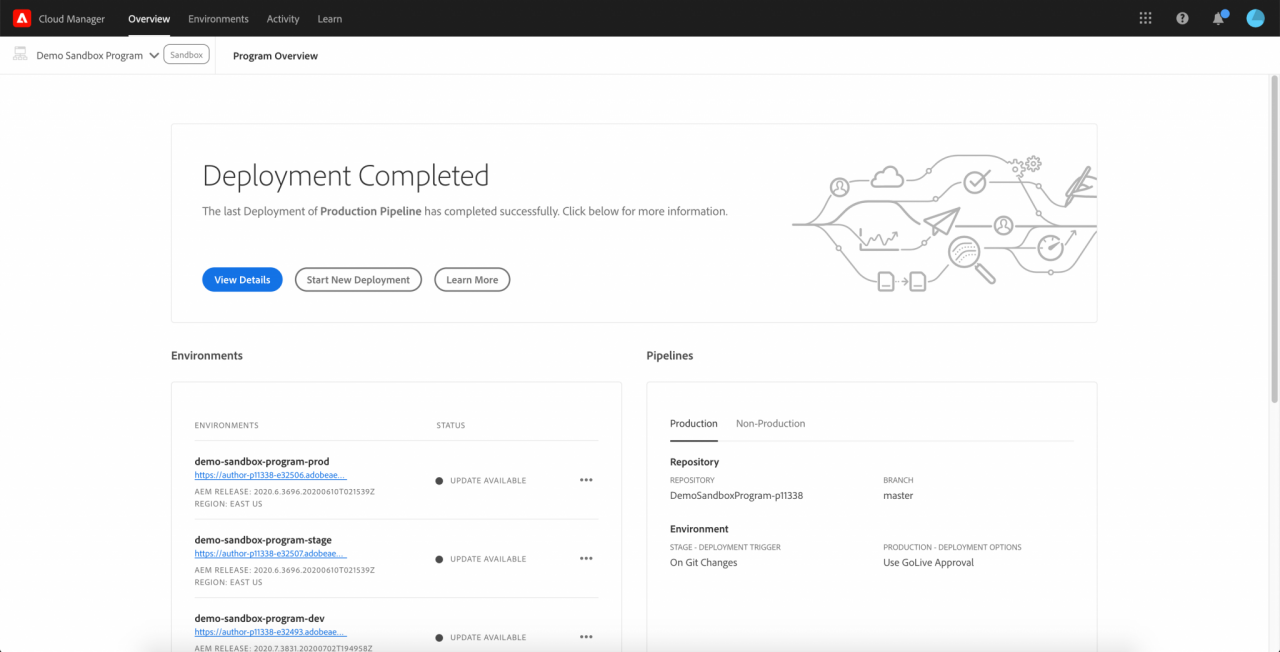Open the prod environment author URL
Image resolution: width=1280 pixels, height=652 pixels.
[269, 474]
